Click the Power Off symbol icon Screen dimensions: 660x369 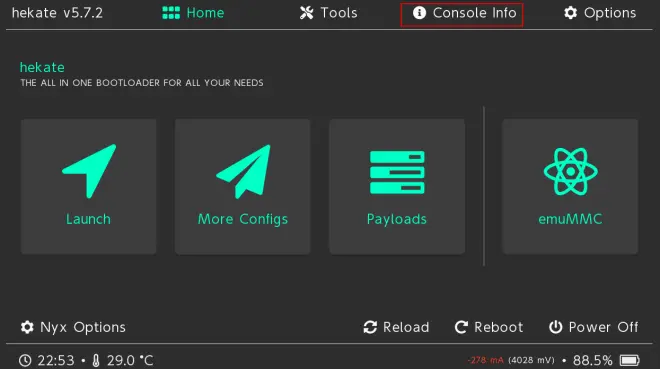pyautogui.click(x=556, y=327)
